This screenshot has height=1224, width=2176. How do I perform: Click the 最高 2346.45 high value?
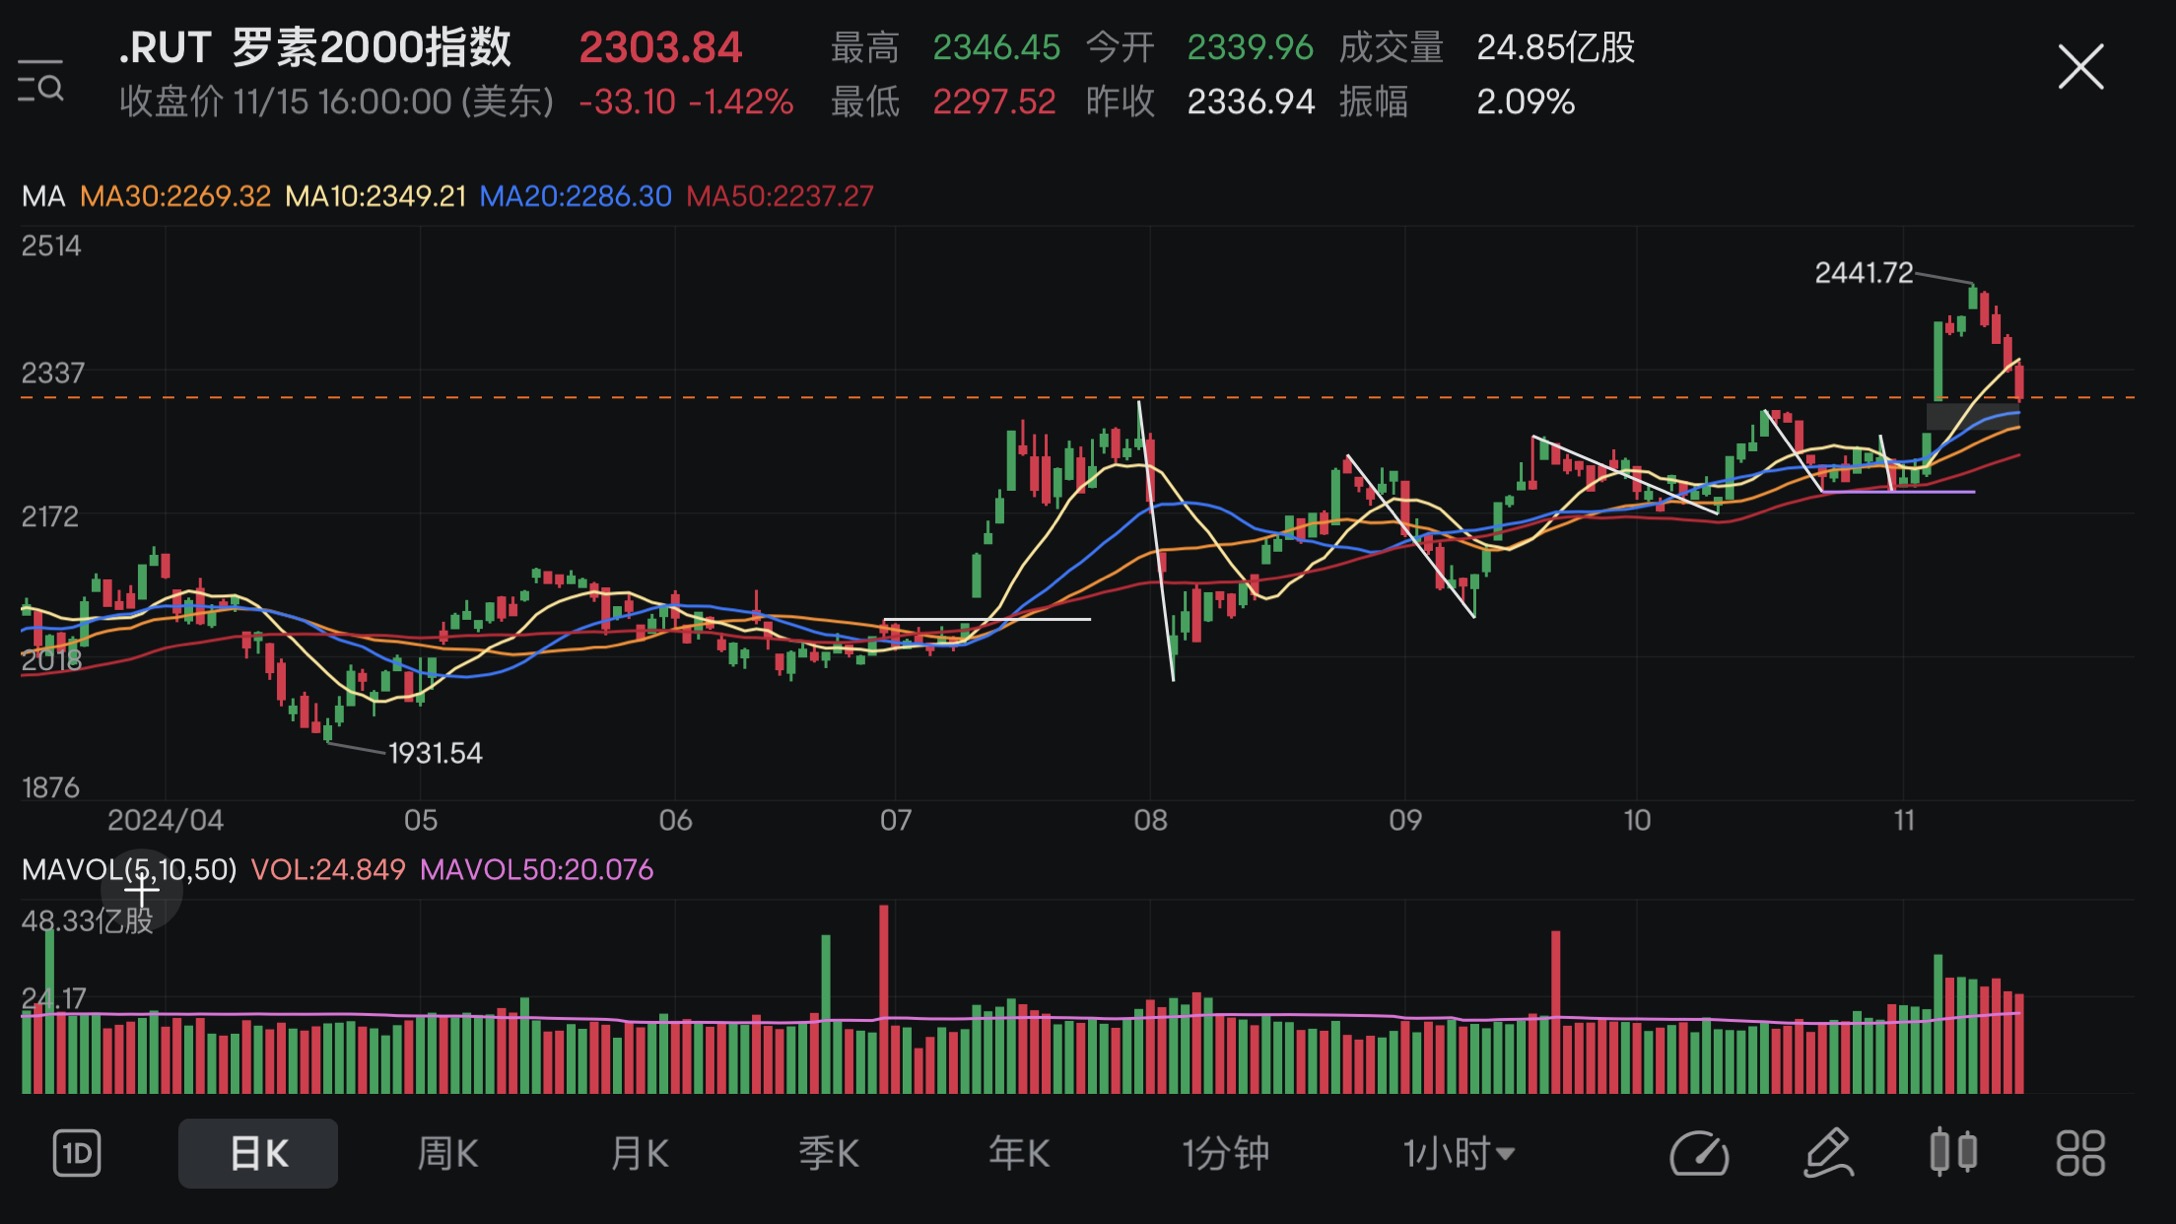[x=945, y=47]
